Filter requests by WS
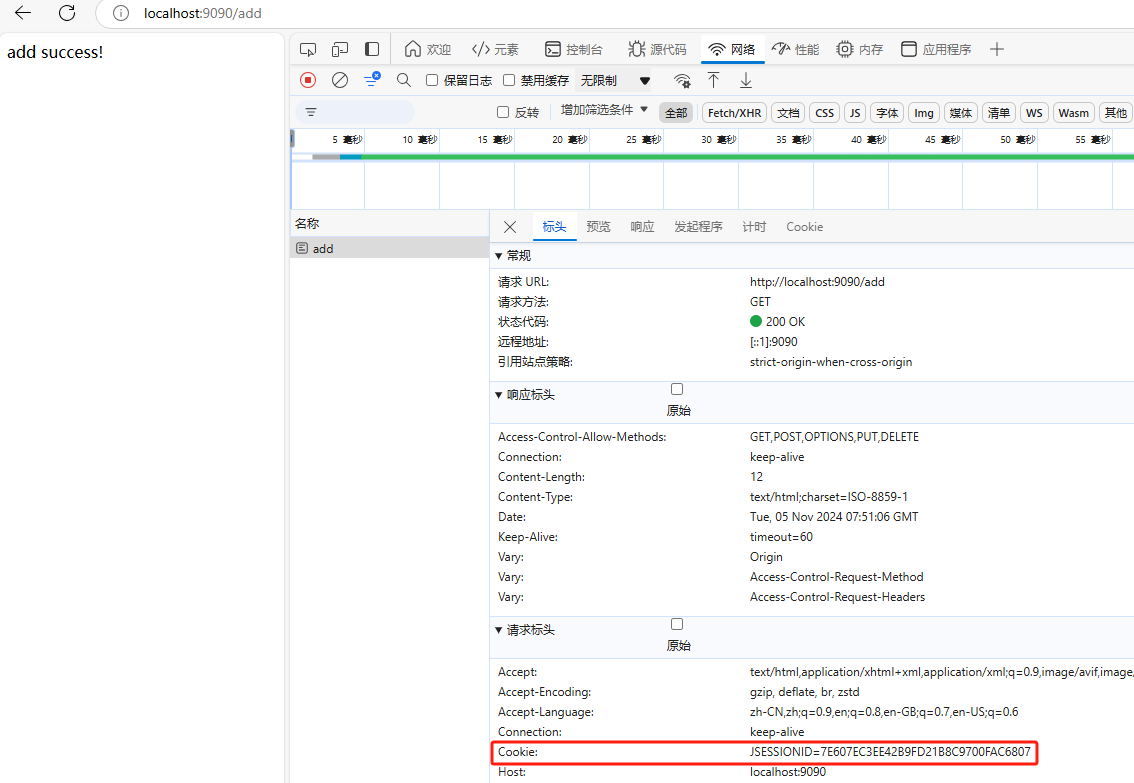 click(x=1034, y=113)
